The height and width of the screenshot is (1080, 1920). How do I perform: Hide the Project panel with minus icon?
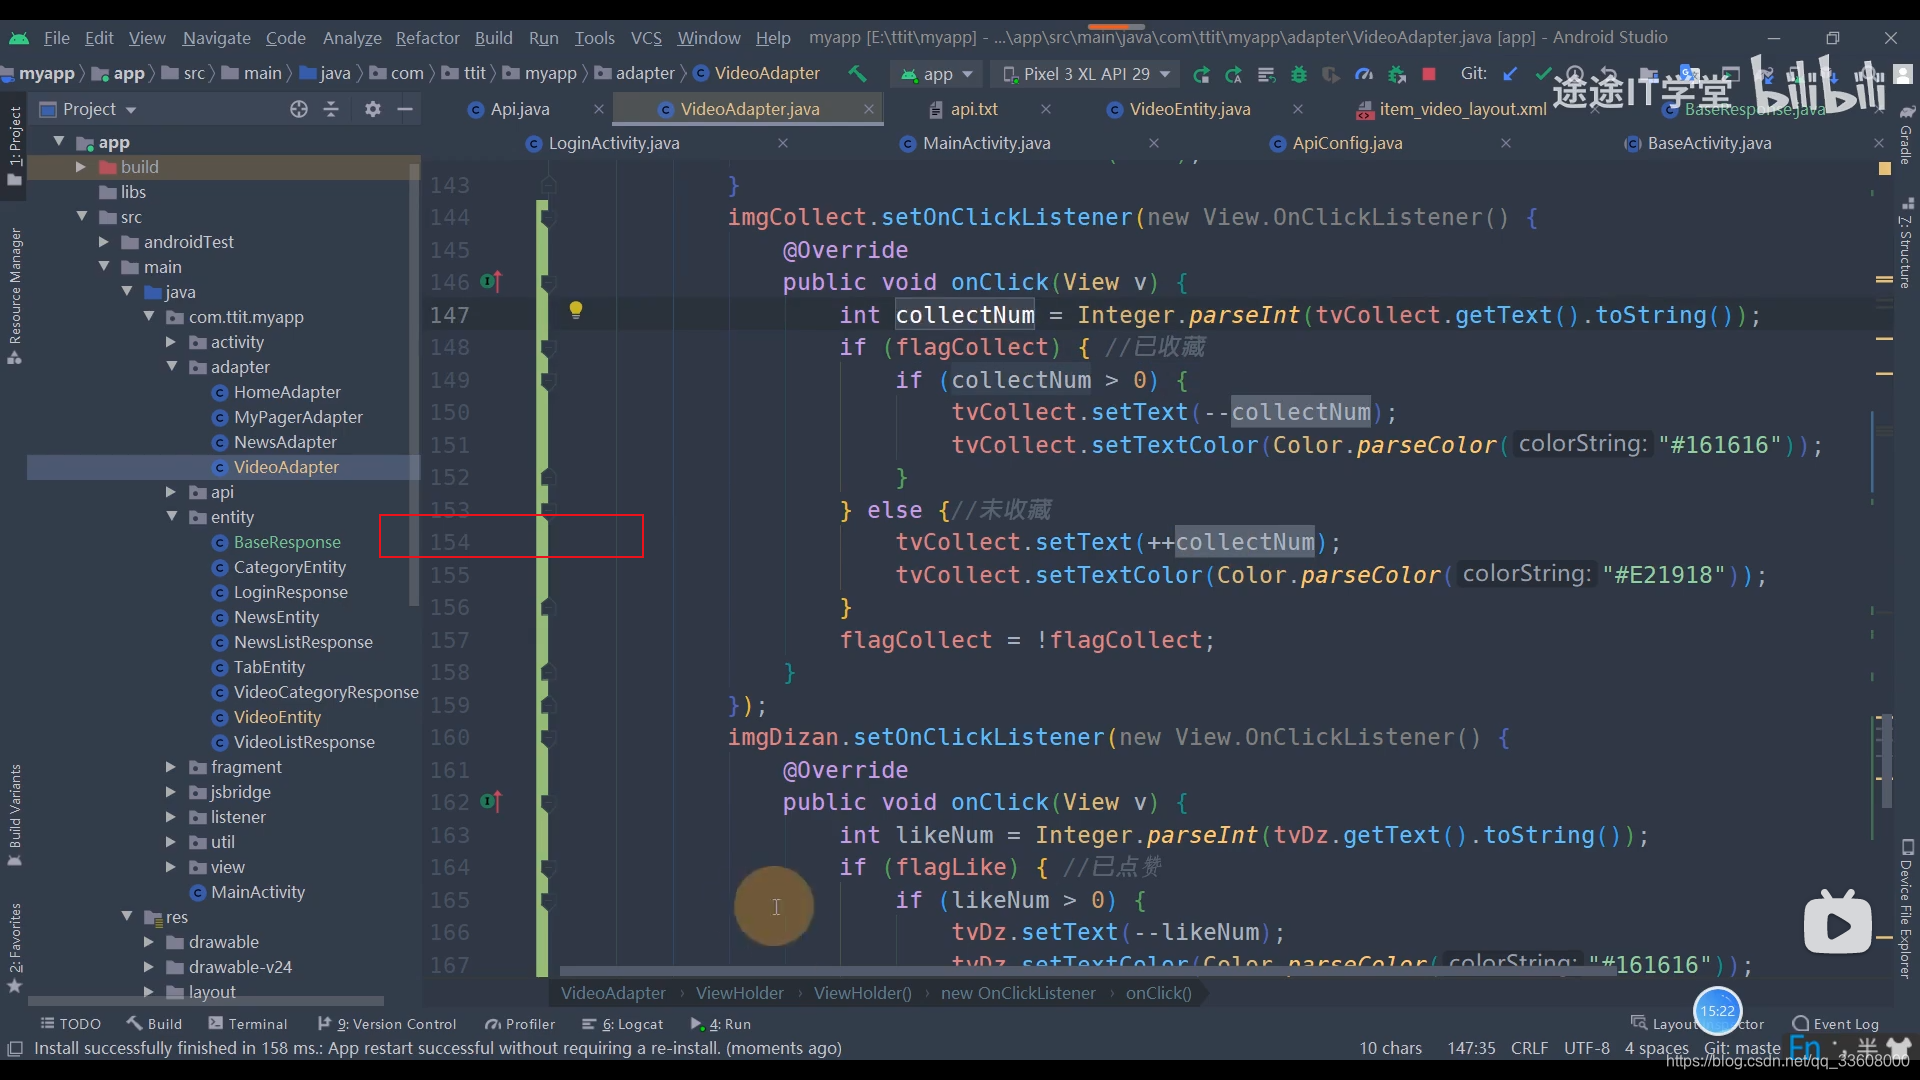405,109
